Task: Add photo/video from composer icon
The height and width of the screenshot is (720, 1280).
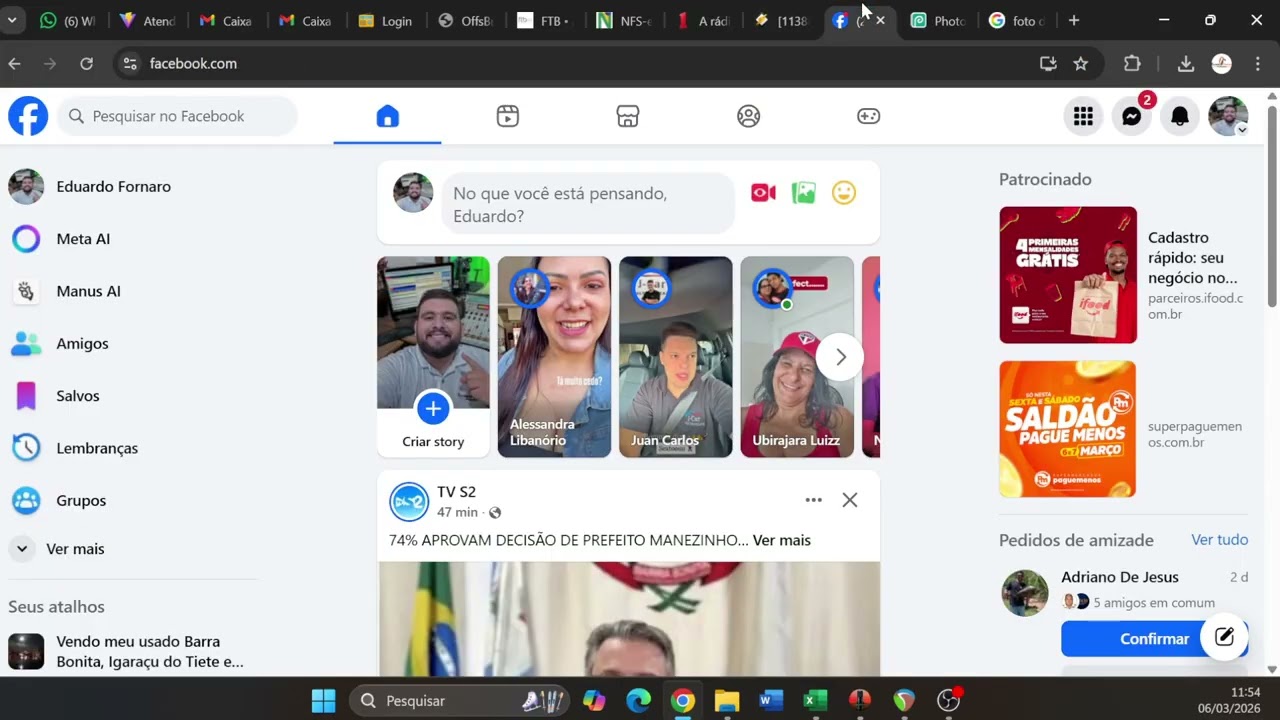Action: coord(804,193)
